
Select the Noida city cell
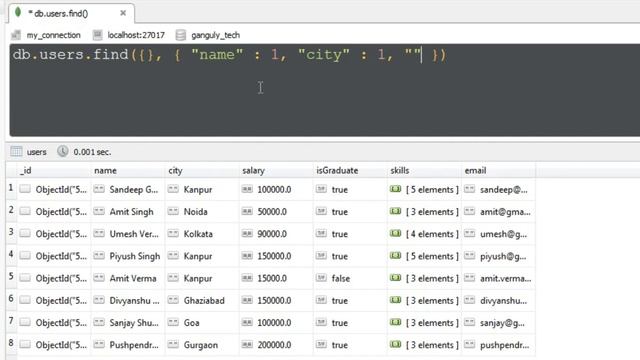[x=202, y=212]
